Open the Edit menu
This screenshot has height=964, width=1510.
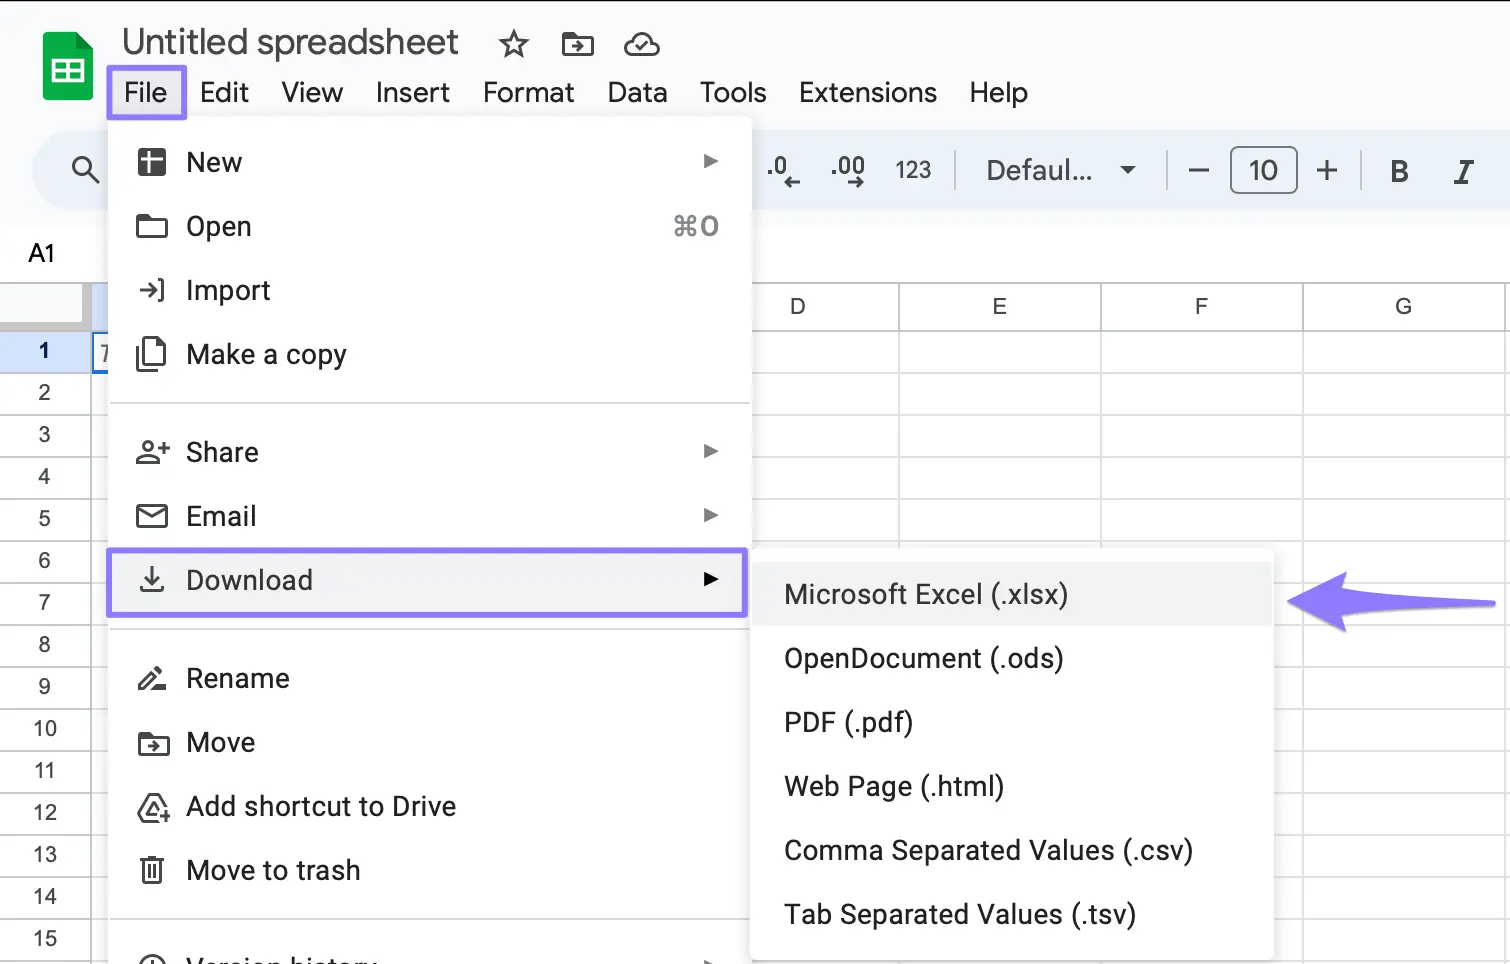[224, 93]
